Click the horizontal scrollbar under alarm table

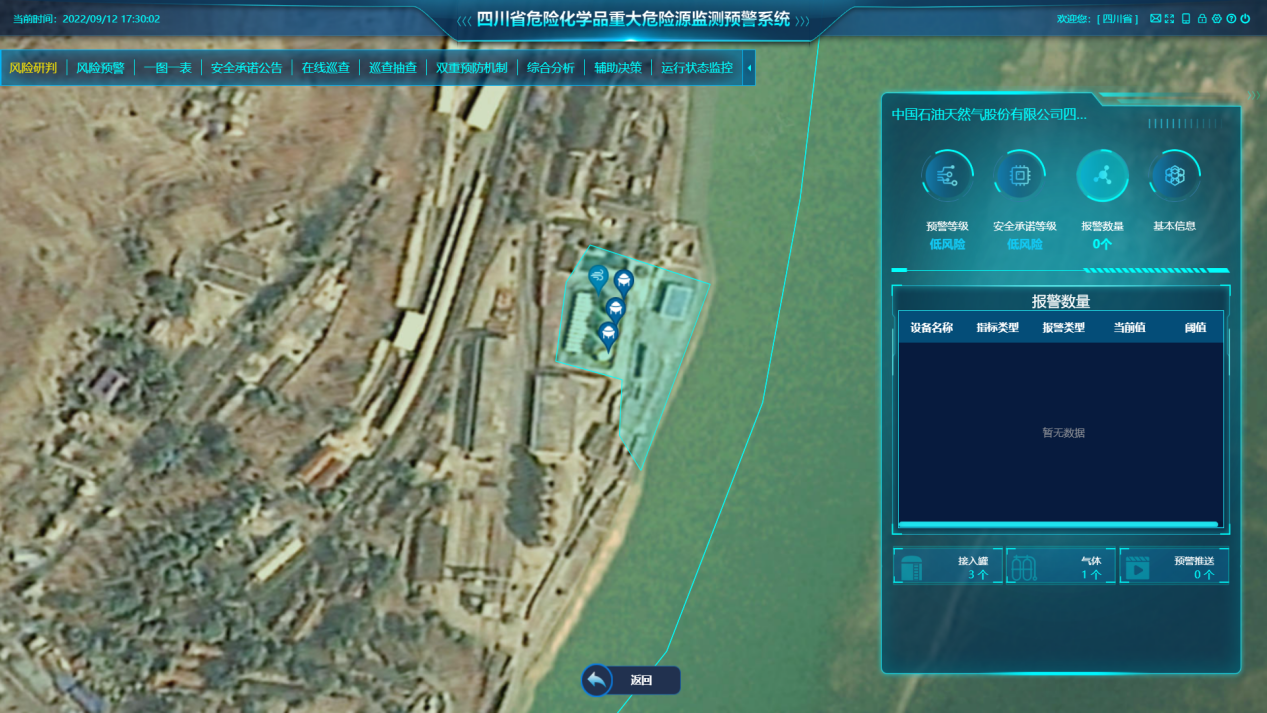1058,524
